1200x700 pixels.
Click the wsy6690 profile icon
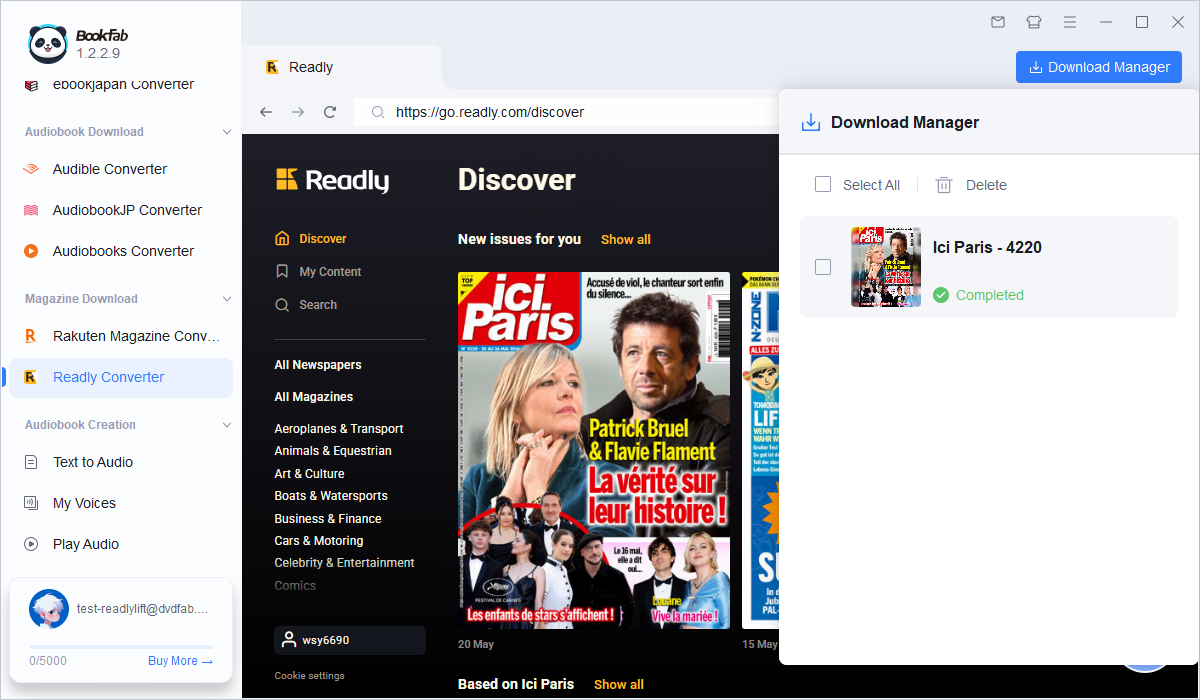pos(290,639)
